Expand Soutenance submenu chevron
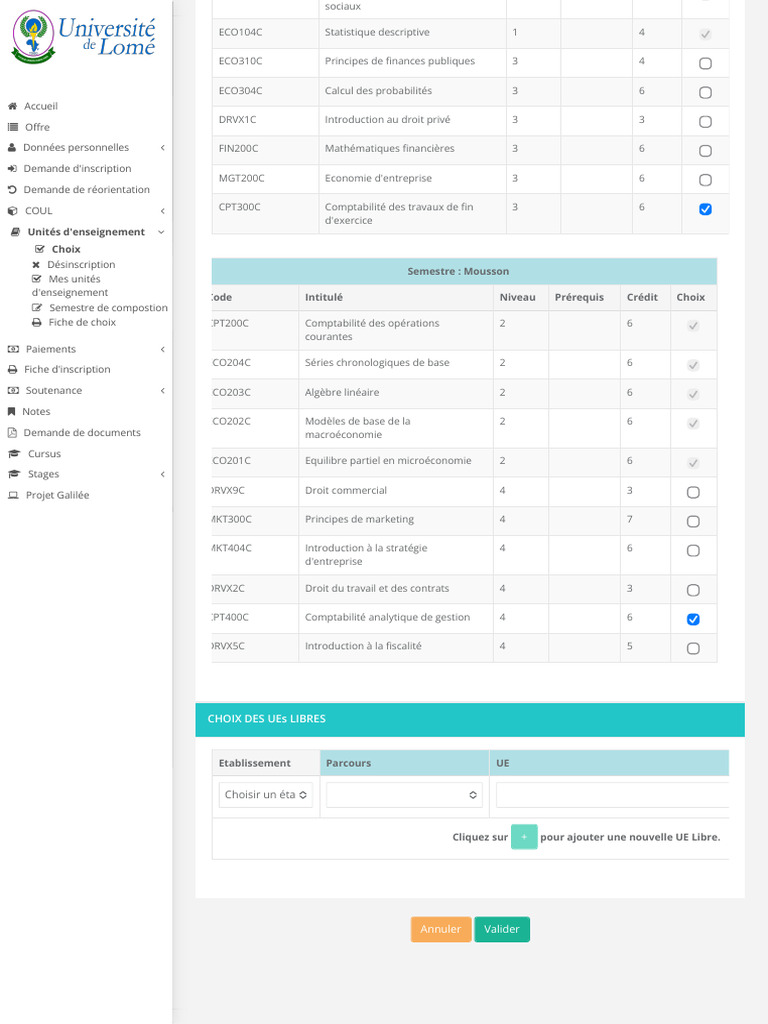Screen dimensions: 768x1024 tap(162, 391)
